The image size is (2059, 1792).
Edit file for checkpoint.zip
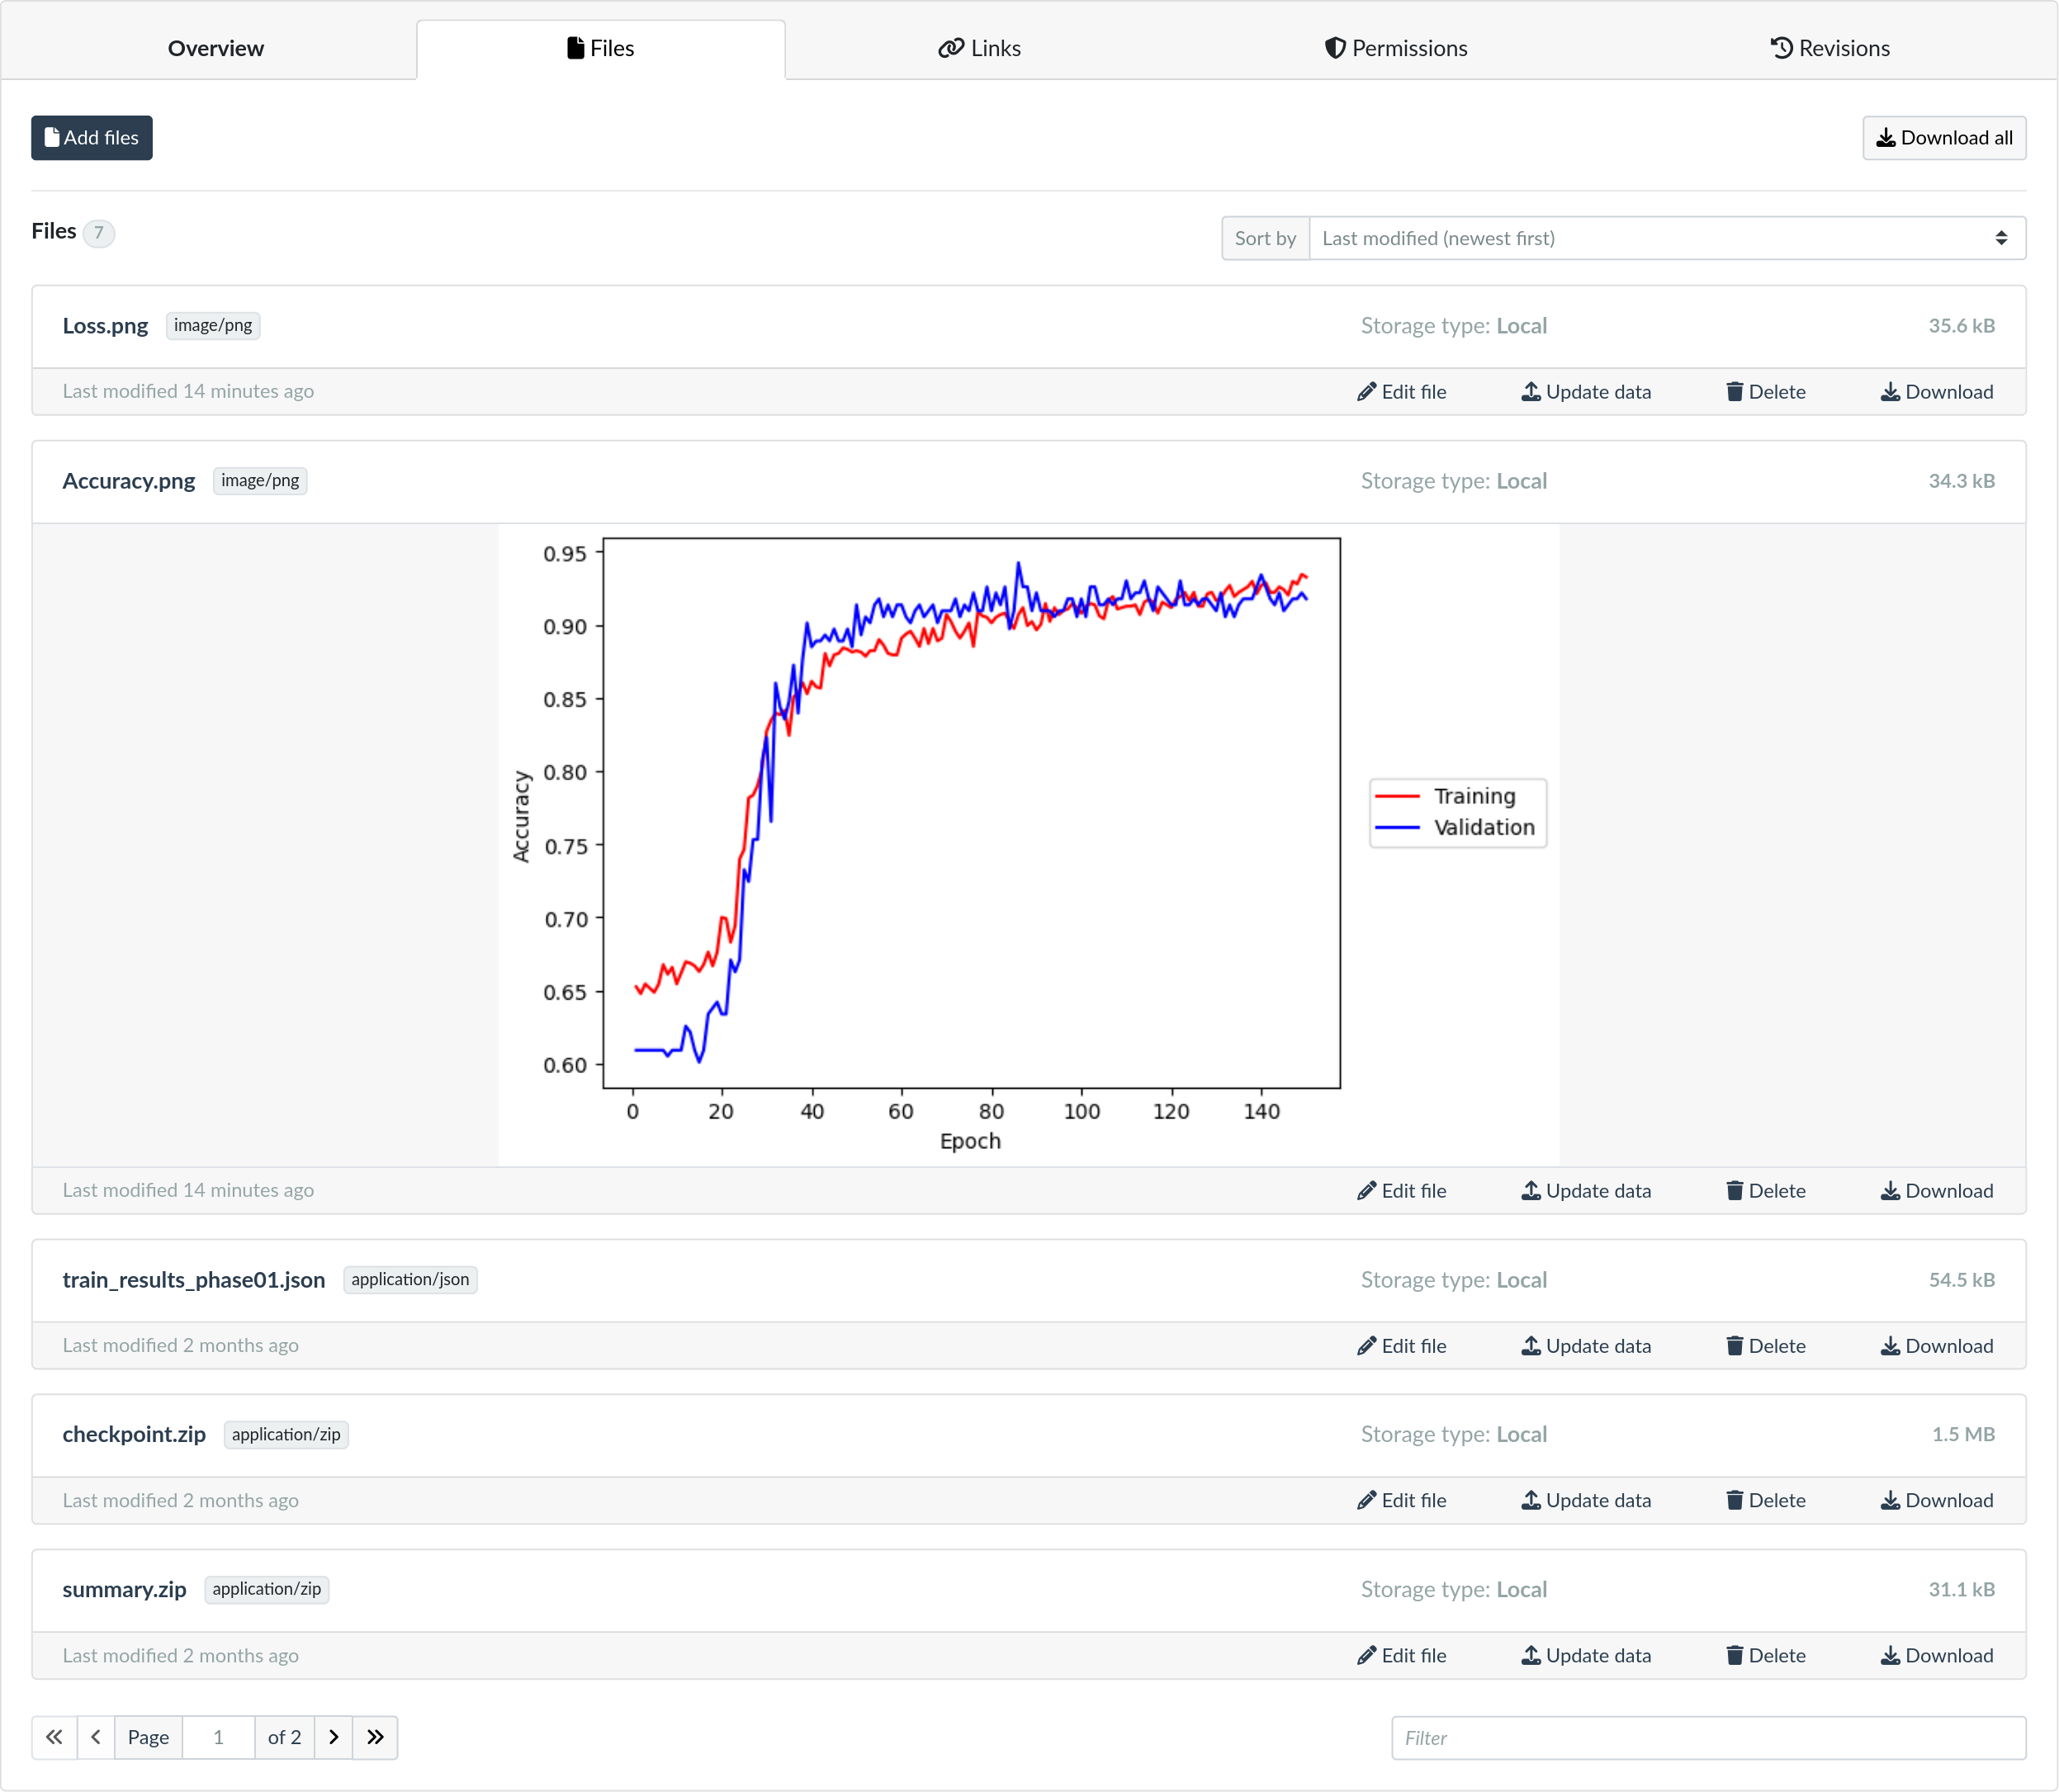click(1401, 1500)
